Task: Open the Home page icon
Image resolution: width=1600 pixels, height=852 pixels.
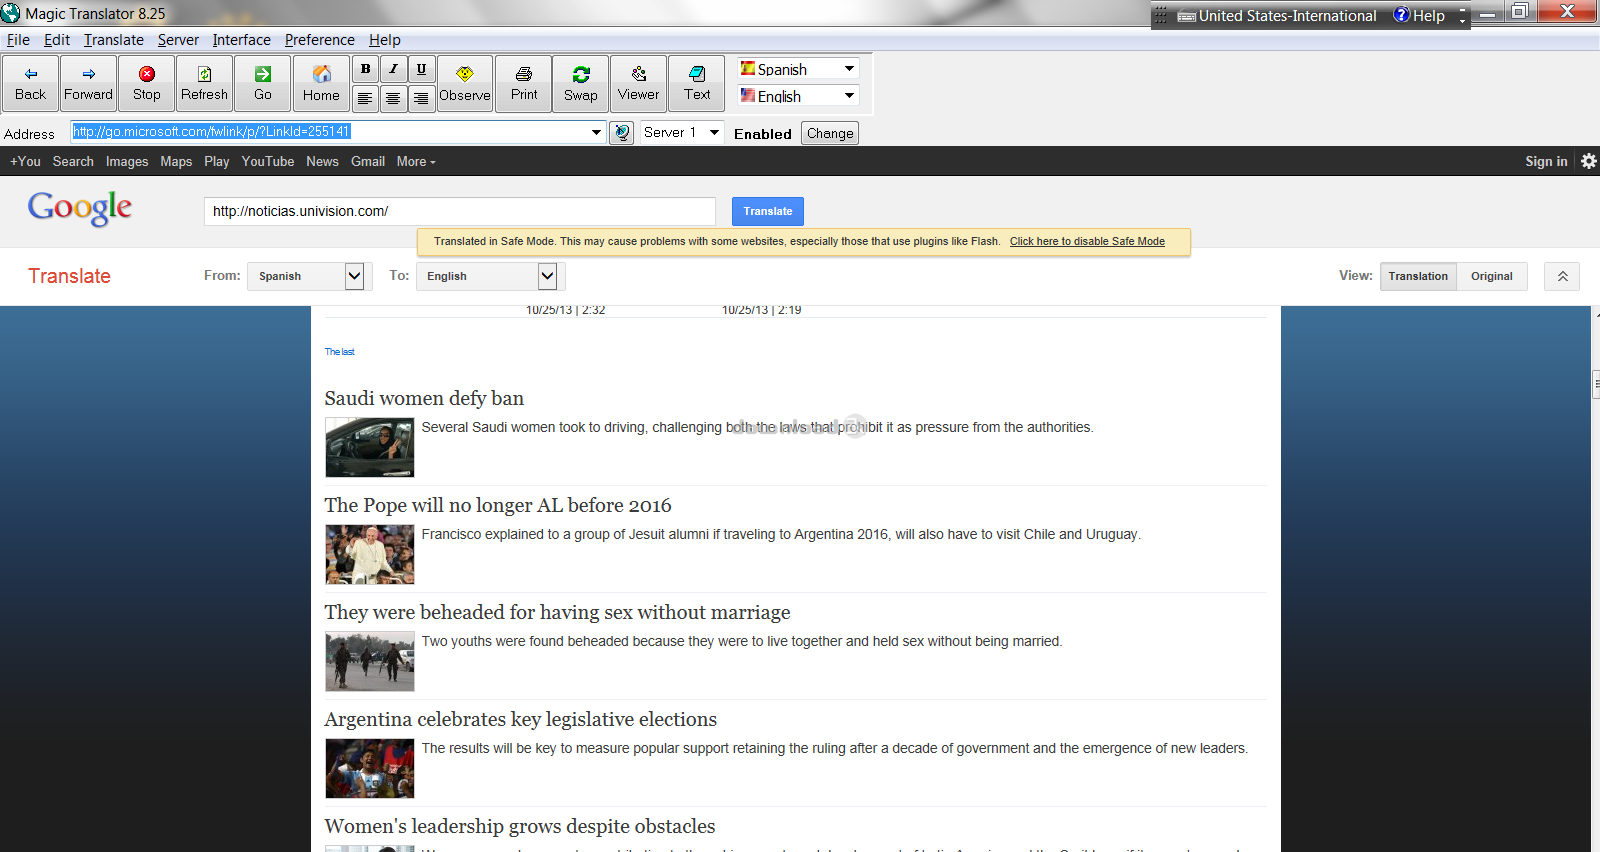Action: click(x=321, y=83)
